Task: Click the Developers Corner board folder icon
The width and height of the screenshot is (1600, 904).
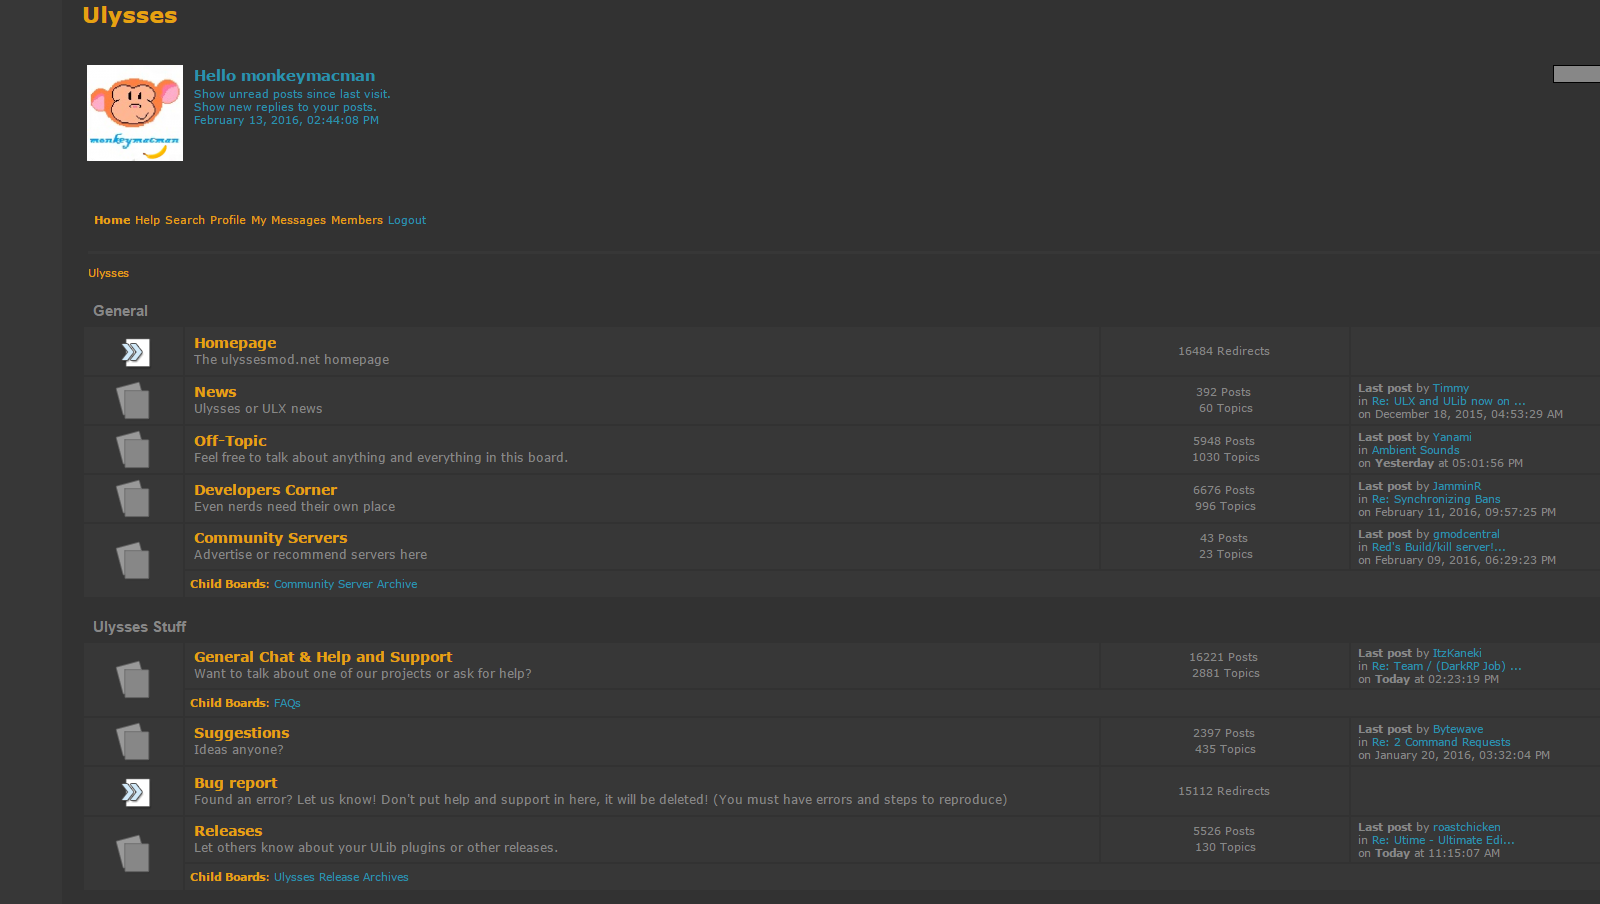Action: [133, 499]
